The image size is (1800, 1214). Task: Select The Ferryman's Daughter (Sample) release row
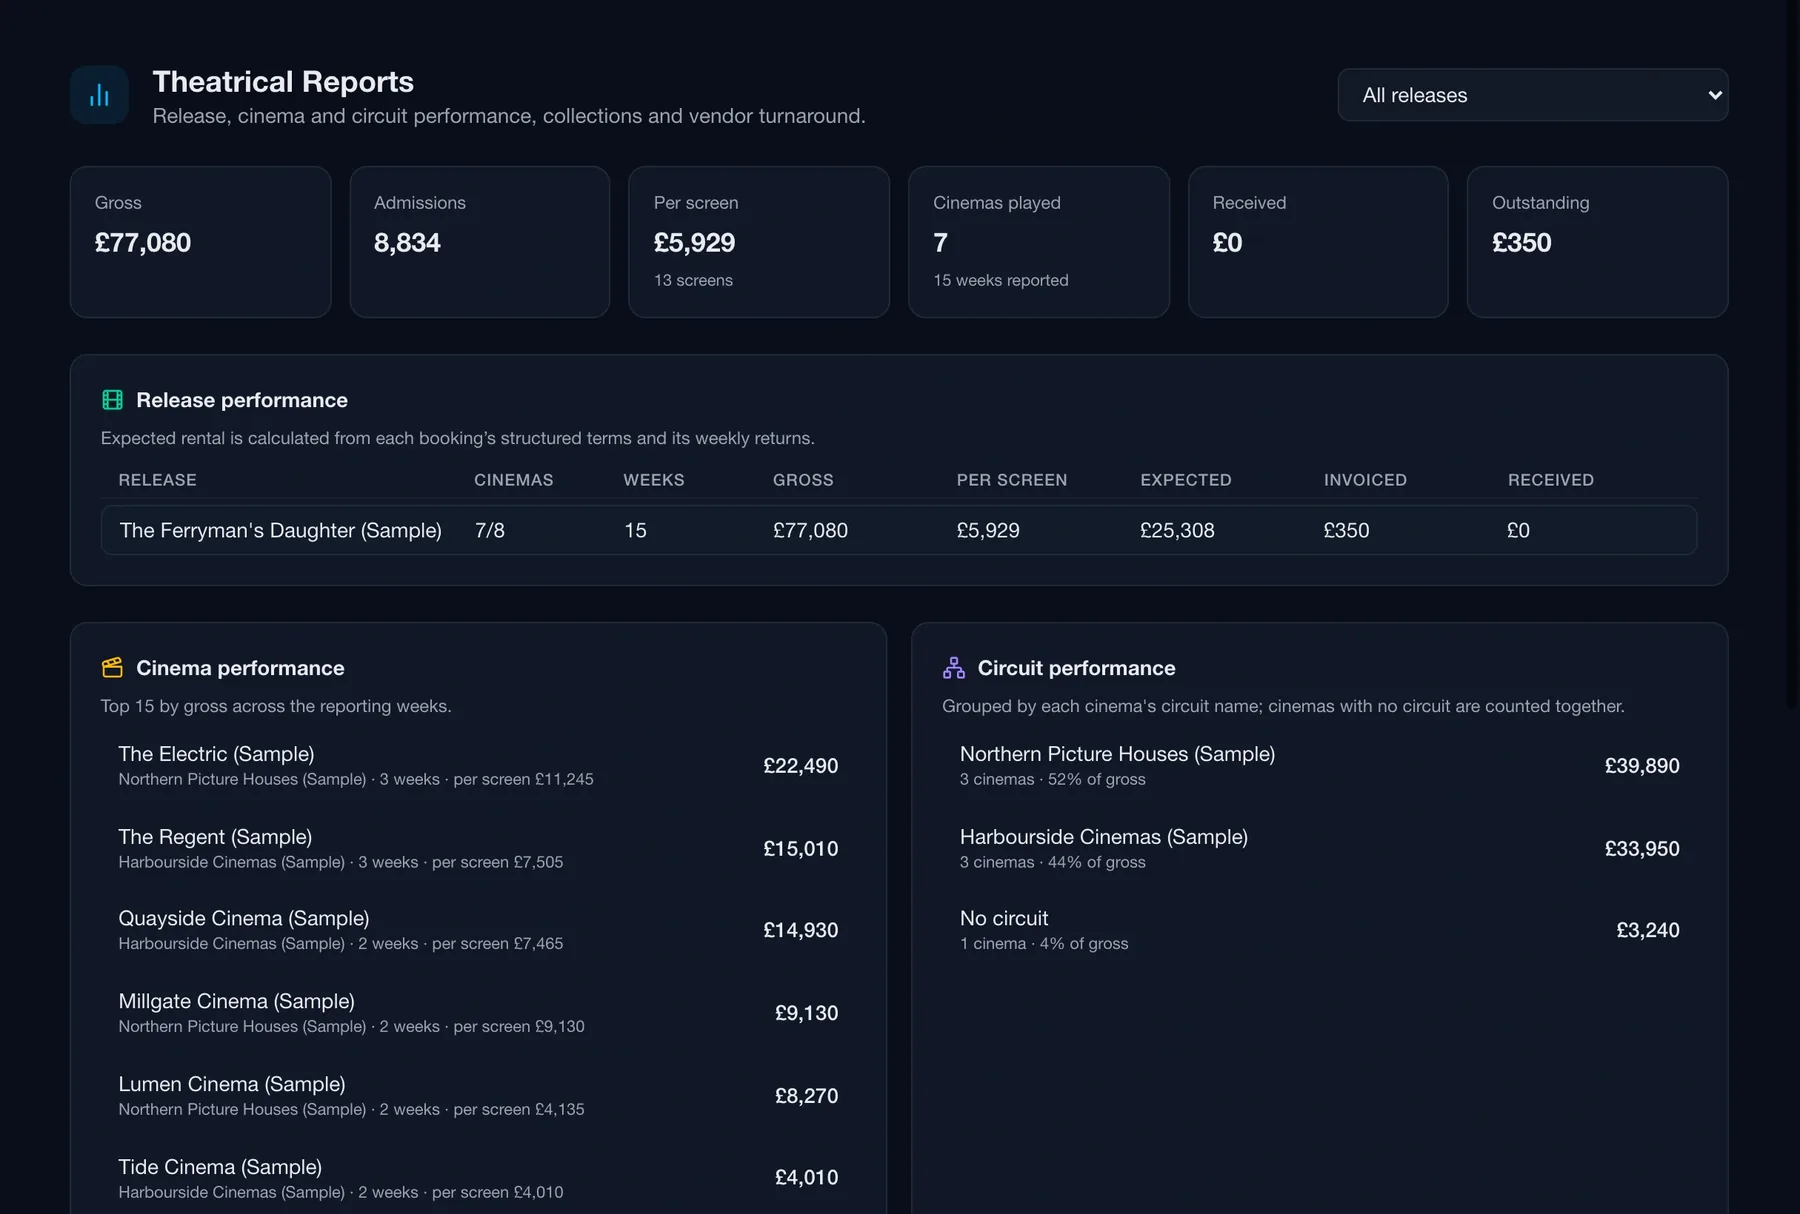tap(899, 530)
